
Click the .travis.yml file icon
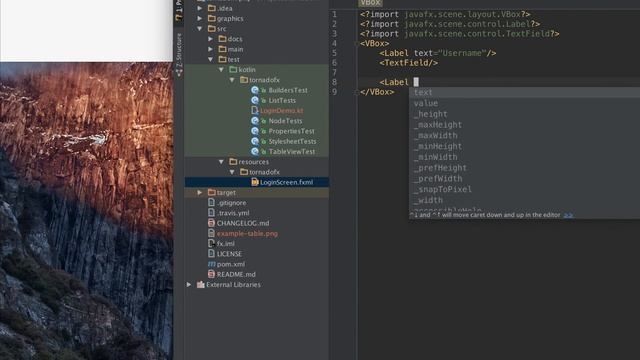coord(211,213)
